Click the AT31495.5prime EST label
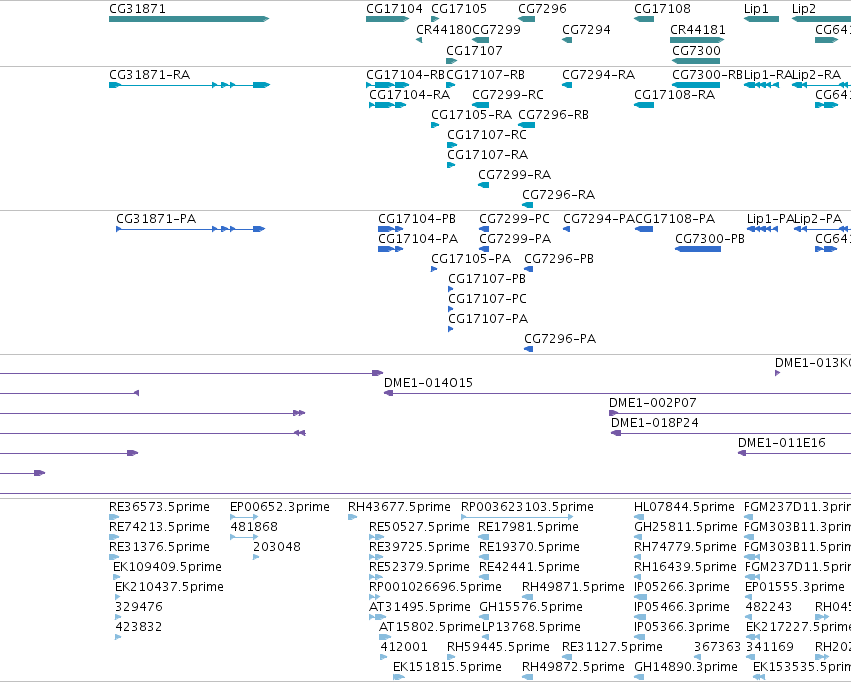Screen dimensions: 851x682 pos(420,607)
